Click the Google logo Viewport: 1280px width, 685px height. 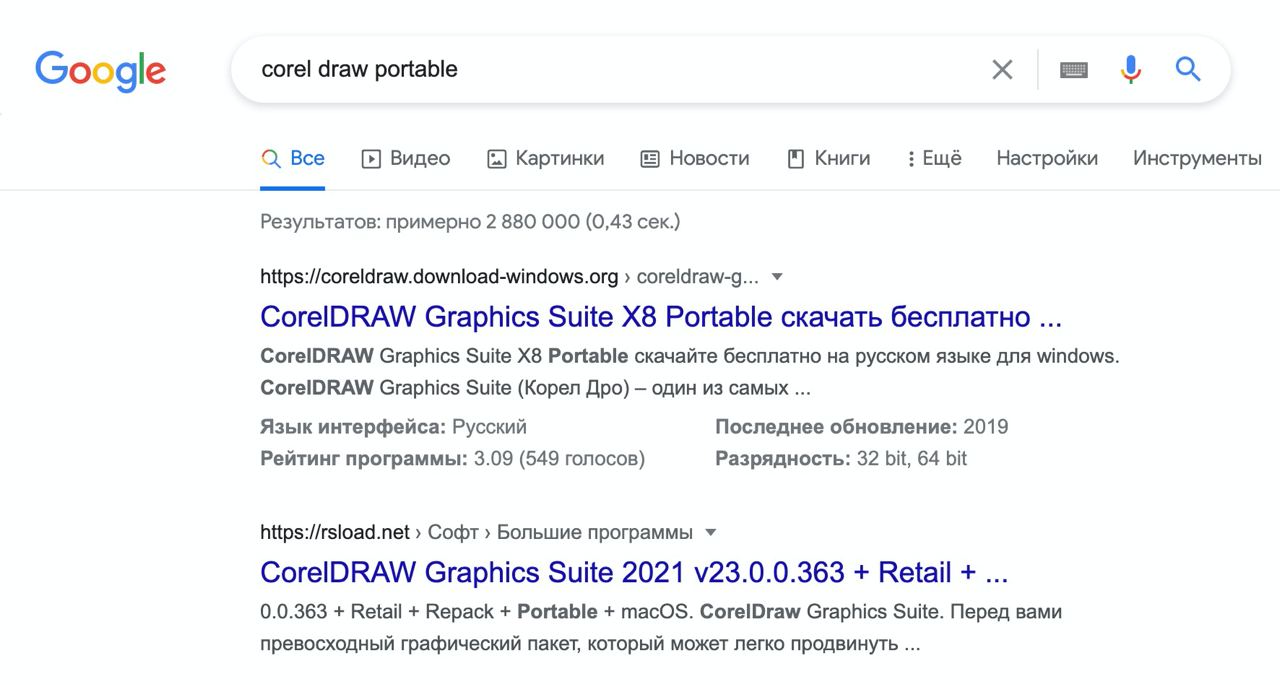[x=100, y=70]
